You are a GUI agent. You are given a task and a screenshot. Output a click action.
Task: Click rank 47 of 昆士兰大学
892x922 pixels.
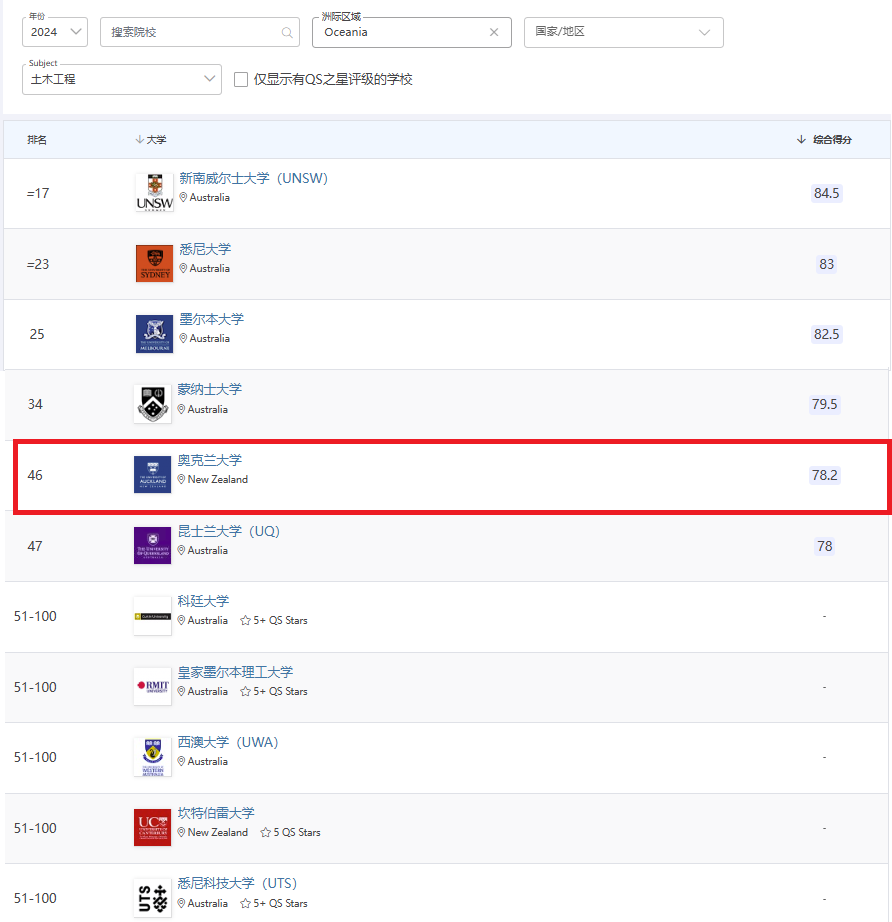(35, 546)
